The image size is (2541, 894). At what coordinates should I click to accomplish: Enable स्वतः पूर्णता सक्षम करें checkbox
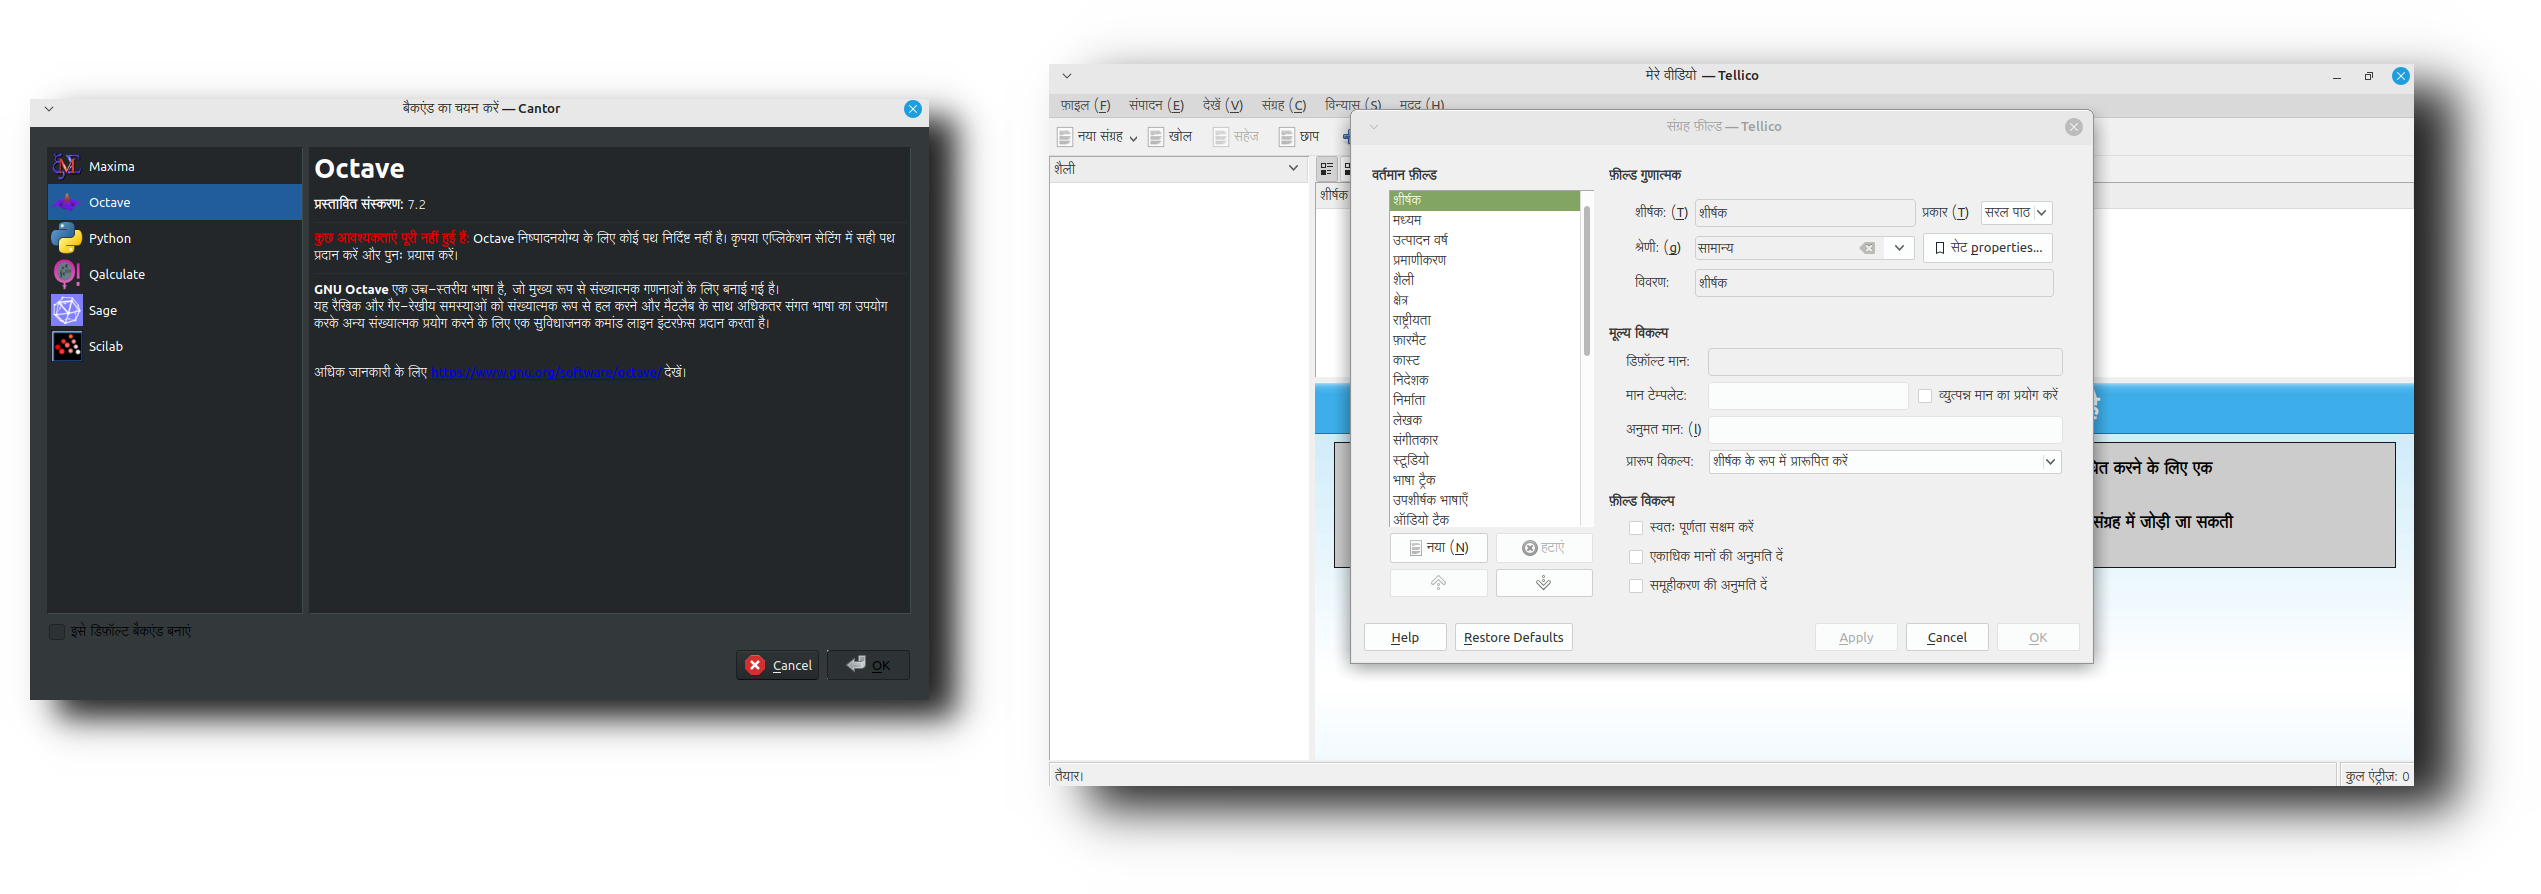click(x=1636, y=528)
